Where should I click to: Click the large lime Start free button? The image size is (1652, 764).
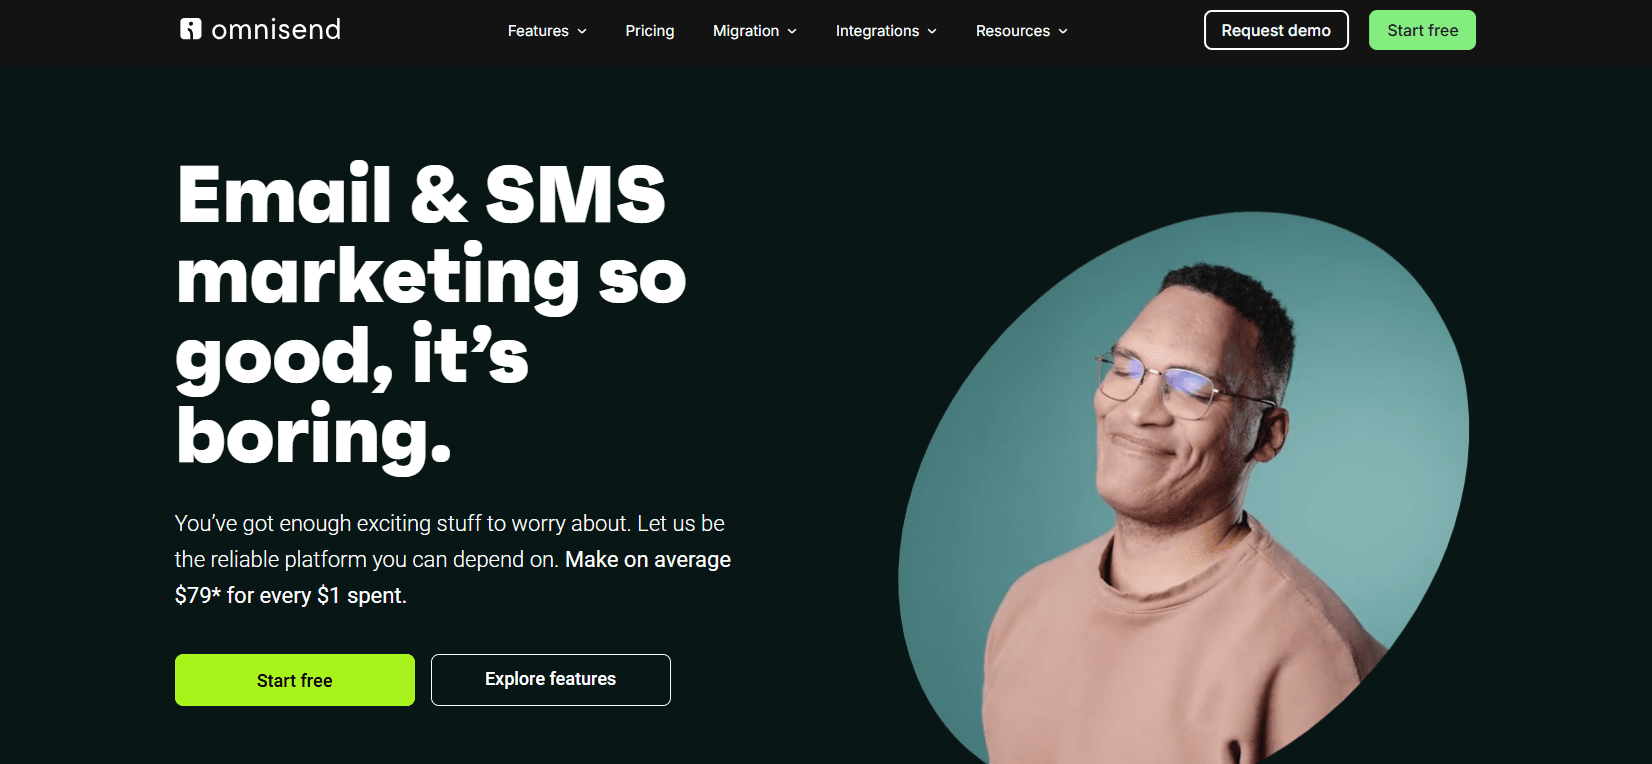click(x=295, y=680)
